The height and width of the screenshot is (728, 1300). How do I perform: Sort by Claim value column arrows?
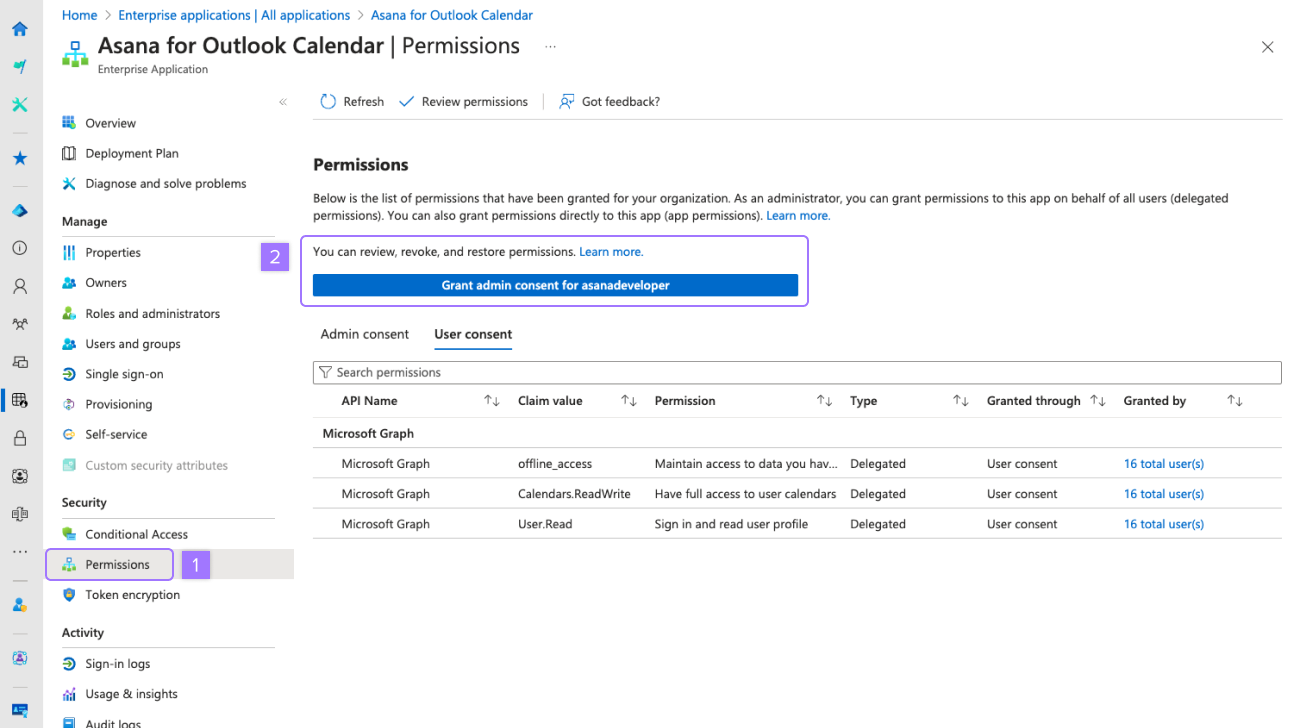pos(629,401)
